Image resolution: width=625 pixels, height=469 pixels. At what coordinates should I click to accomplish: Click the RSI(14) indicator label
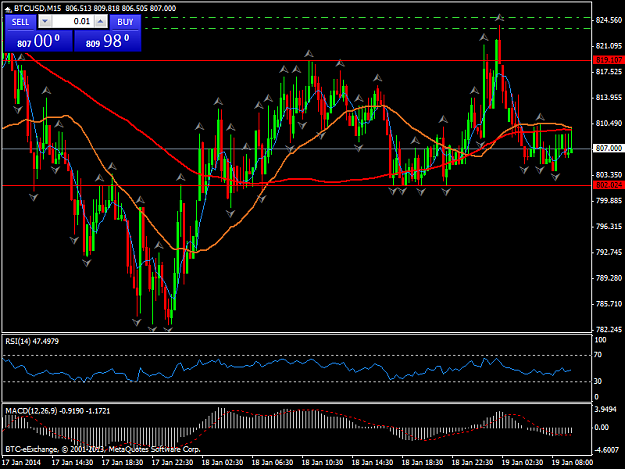pyautogui.click(x=32, y=341)
